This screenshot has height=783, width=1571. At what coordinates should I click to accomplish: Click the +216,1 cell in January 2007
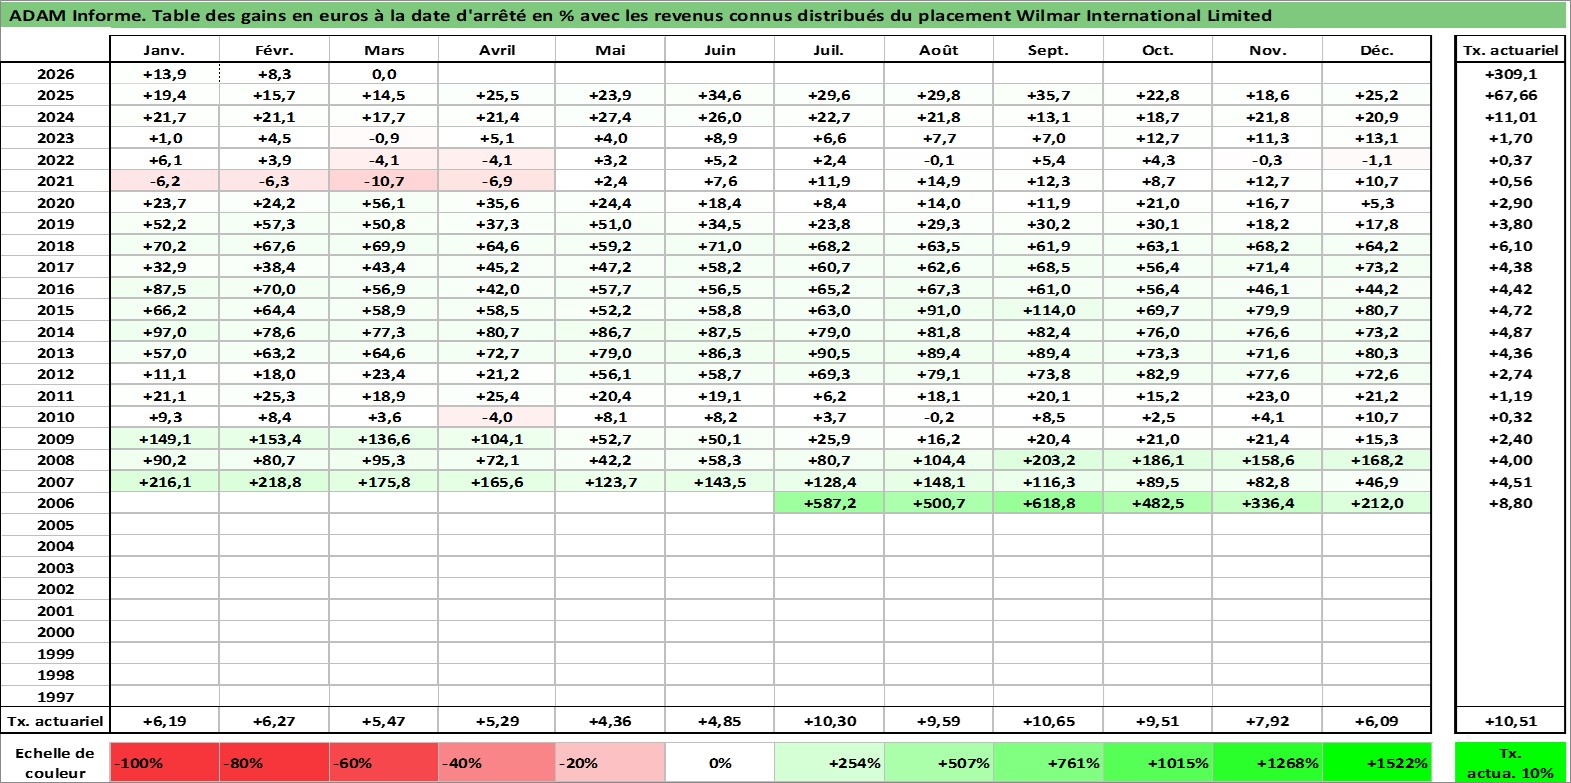pyautogui.click(x=165, y=482)
